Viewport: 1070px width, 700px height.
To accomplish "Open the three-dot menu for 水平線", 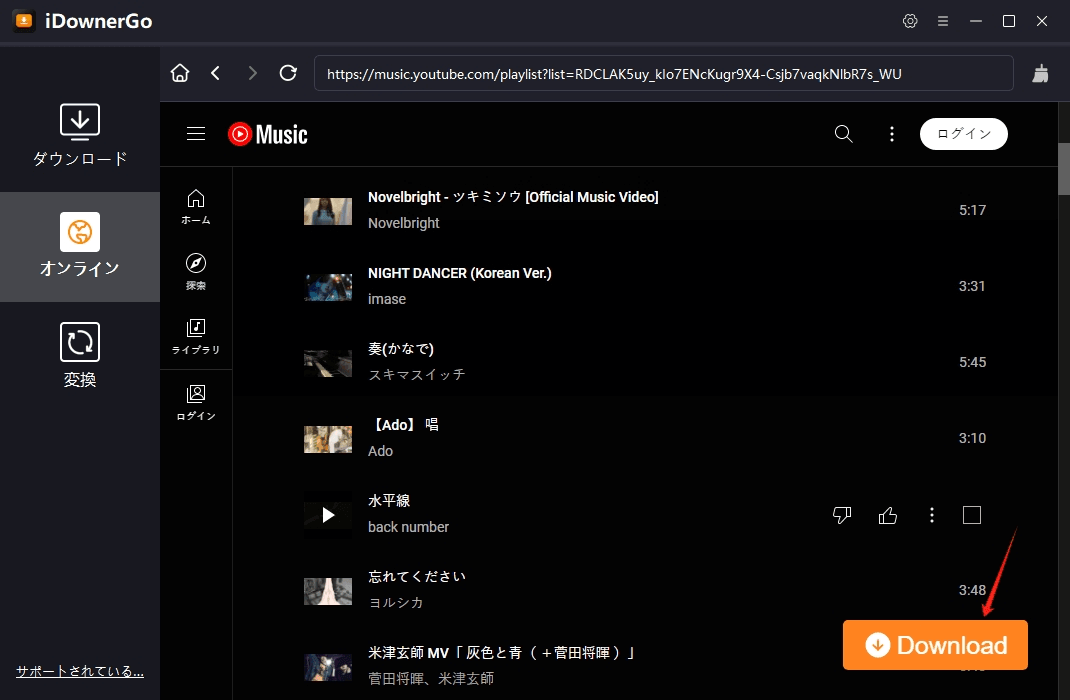I will point(931,515).
